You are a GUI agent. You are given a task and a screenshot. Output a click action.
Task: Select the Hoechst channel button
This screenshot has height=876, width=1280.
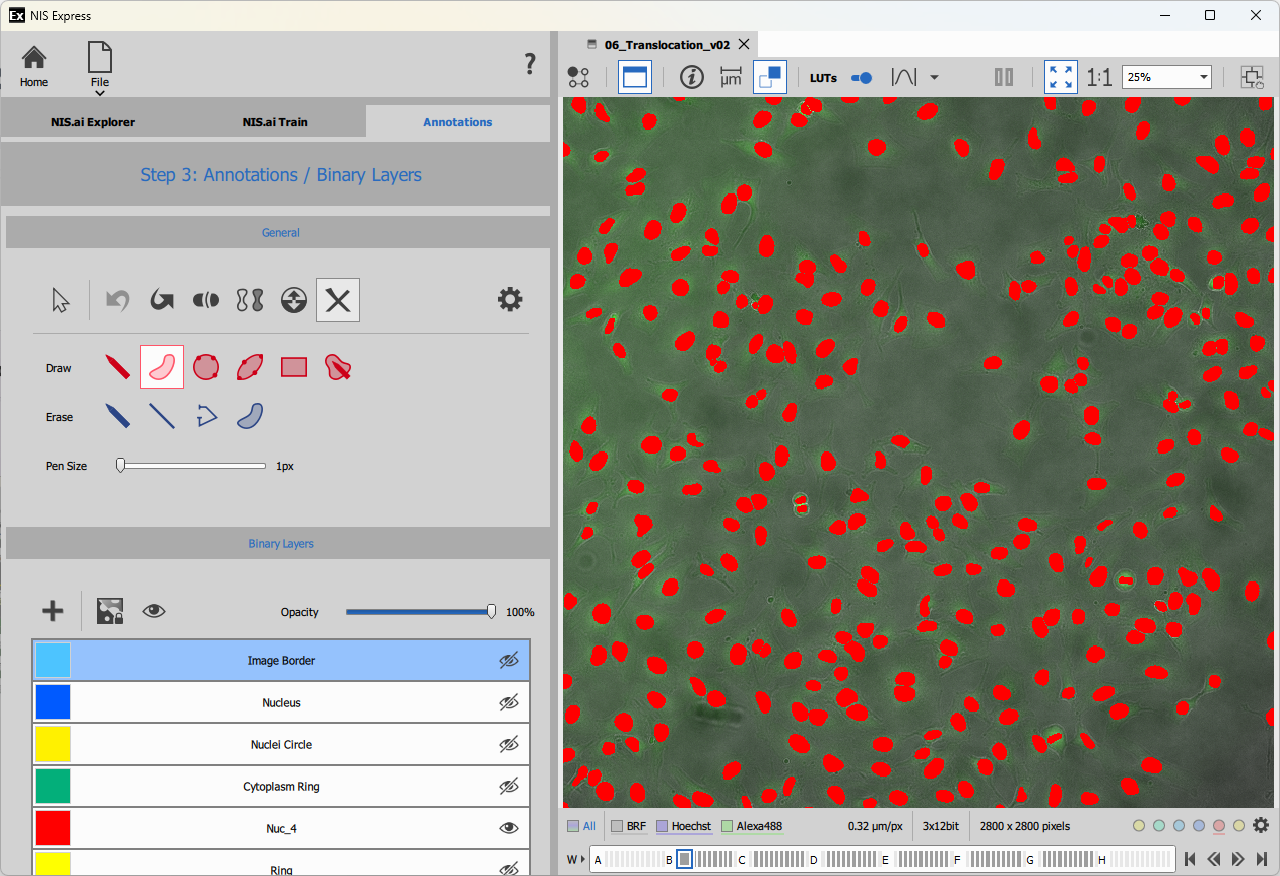684,826
